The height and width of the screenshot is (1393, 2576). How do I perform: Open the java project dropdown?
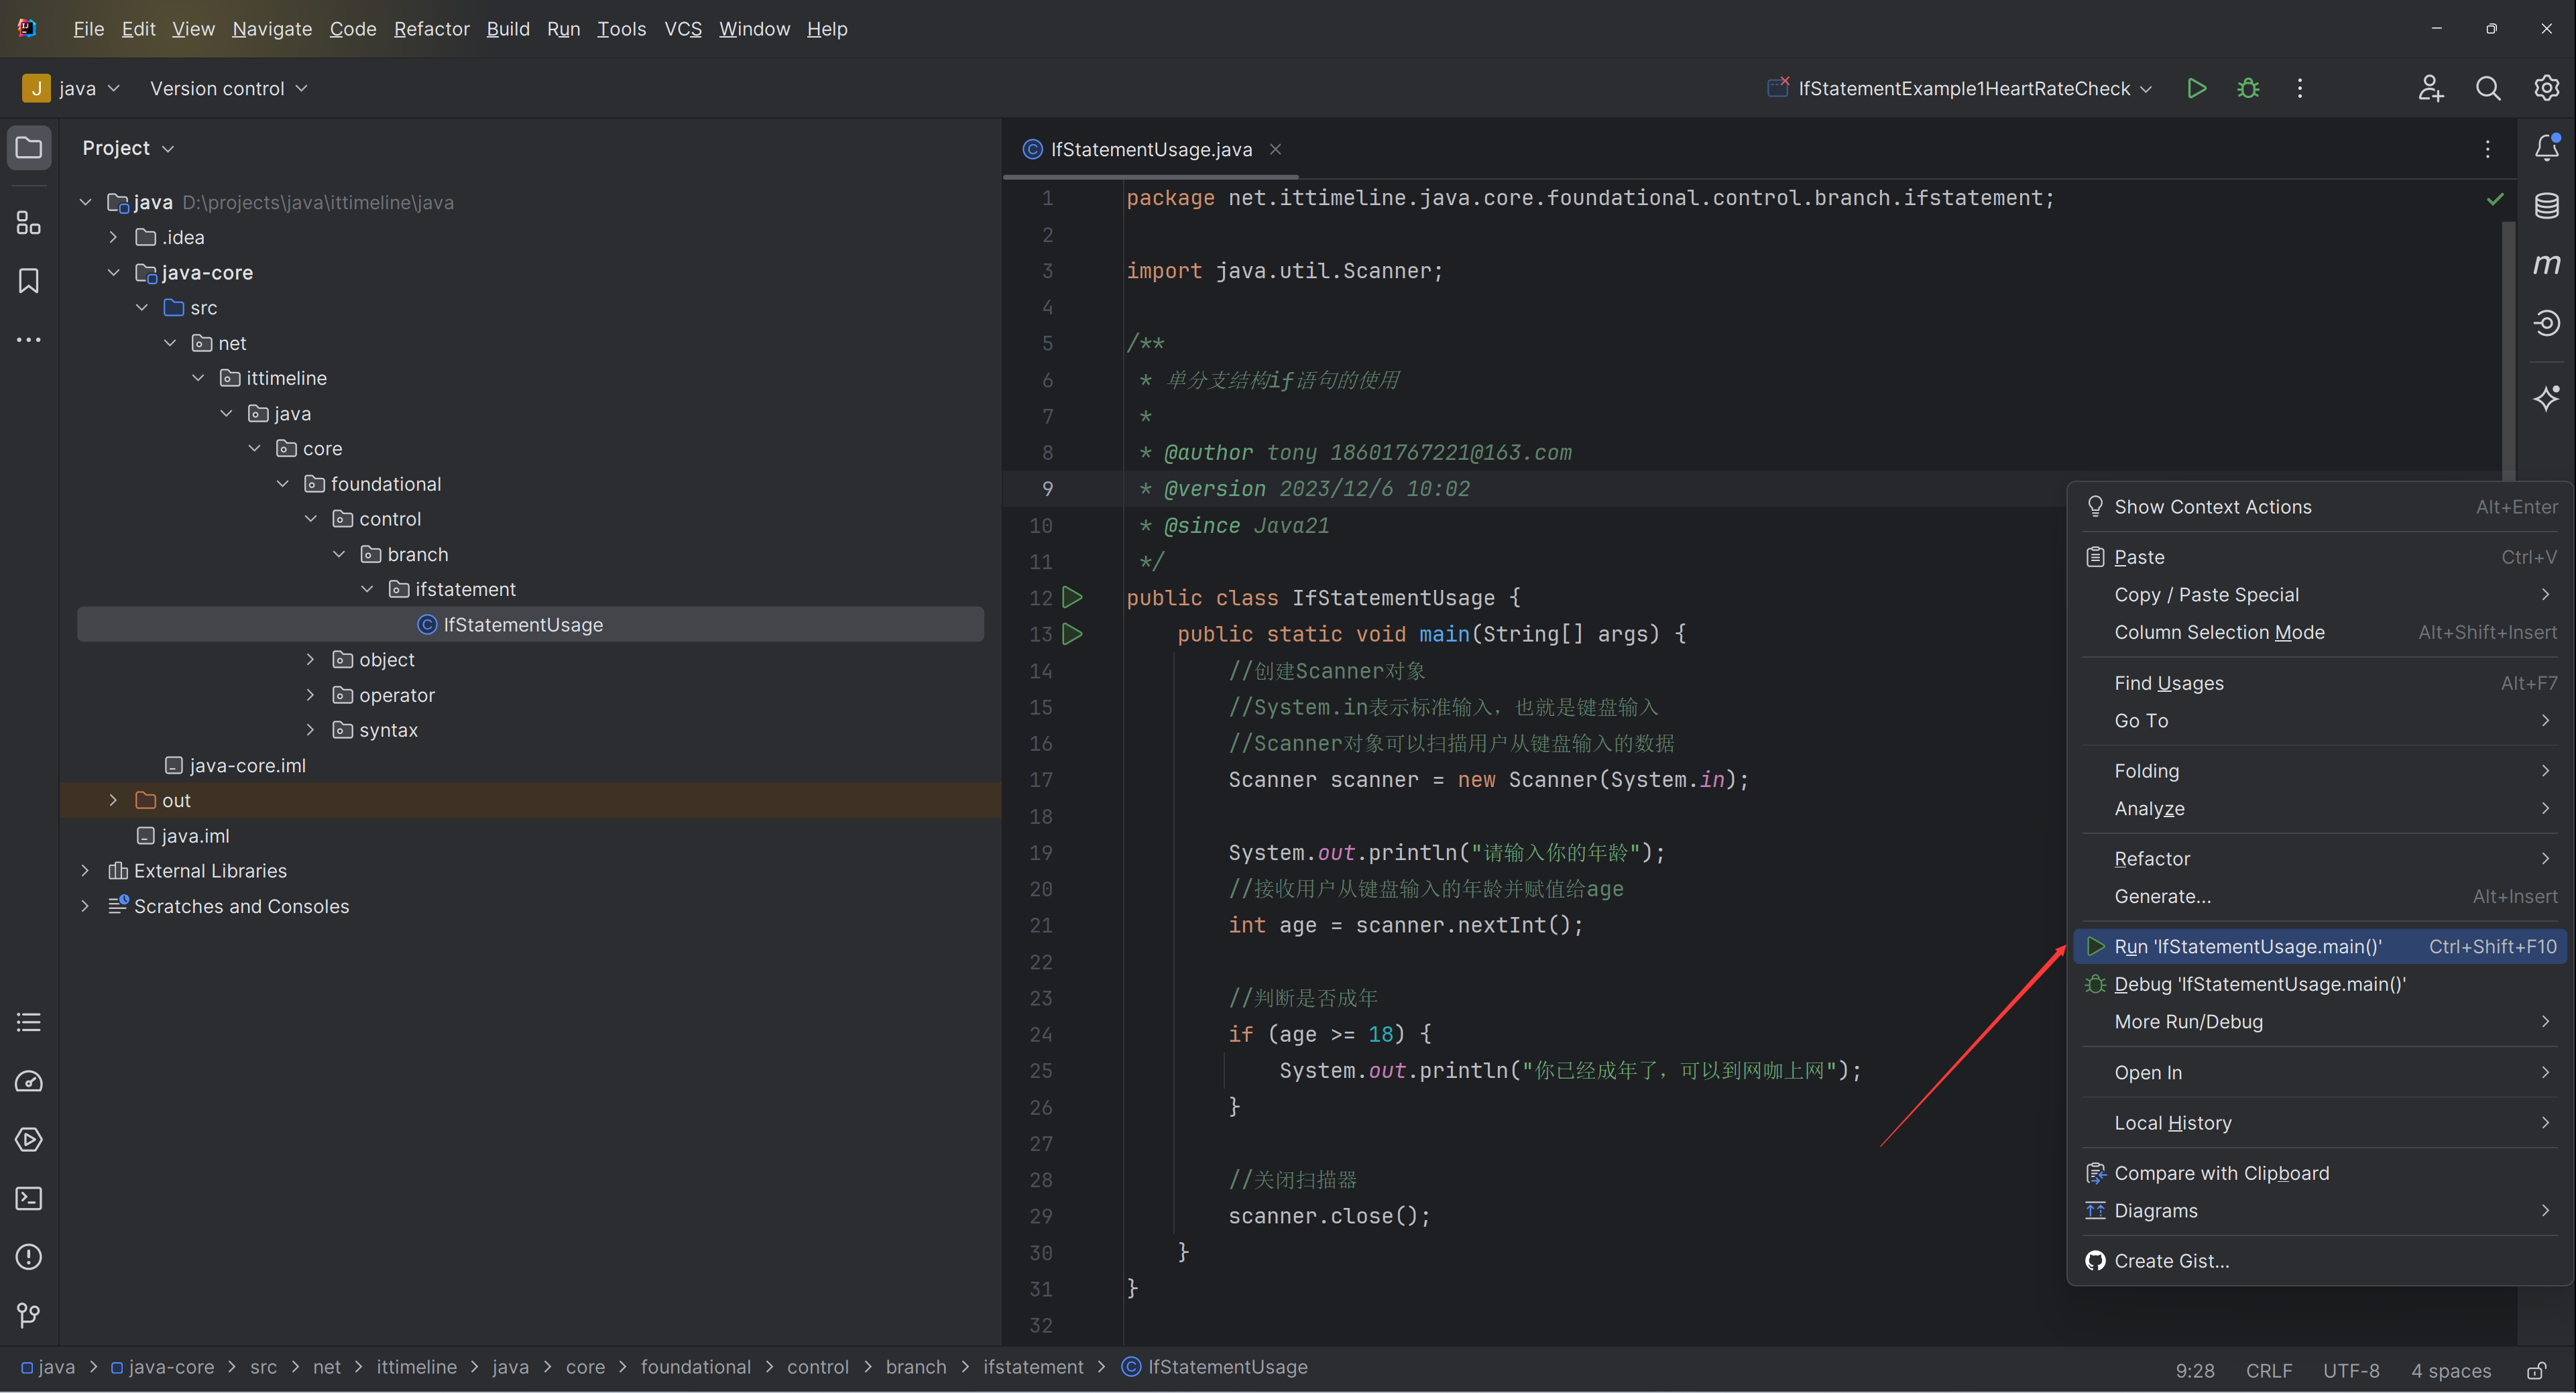(71, 88)
